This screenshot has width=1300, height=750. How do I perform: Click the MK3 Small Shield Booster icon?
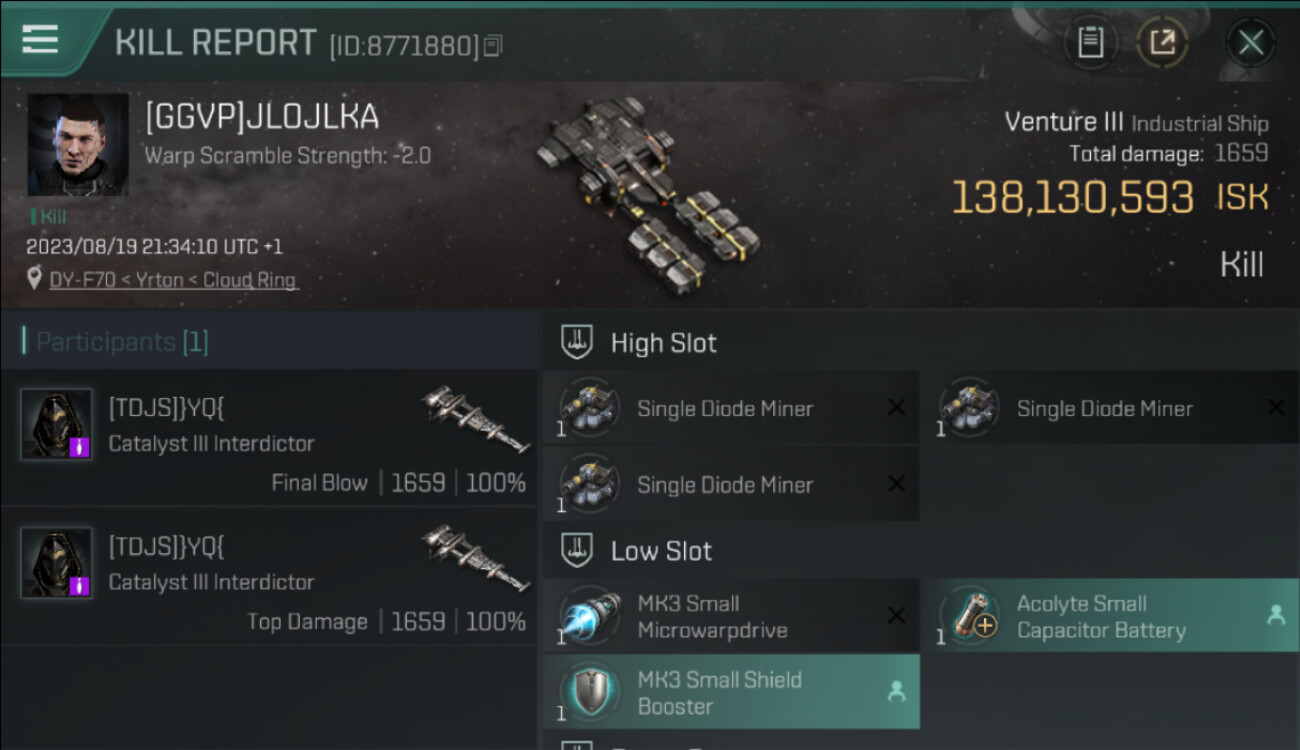pyautogui.click(x=590, y=692)
